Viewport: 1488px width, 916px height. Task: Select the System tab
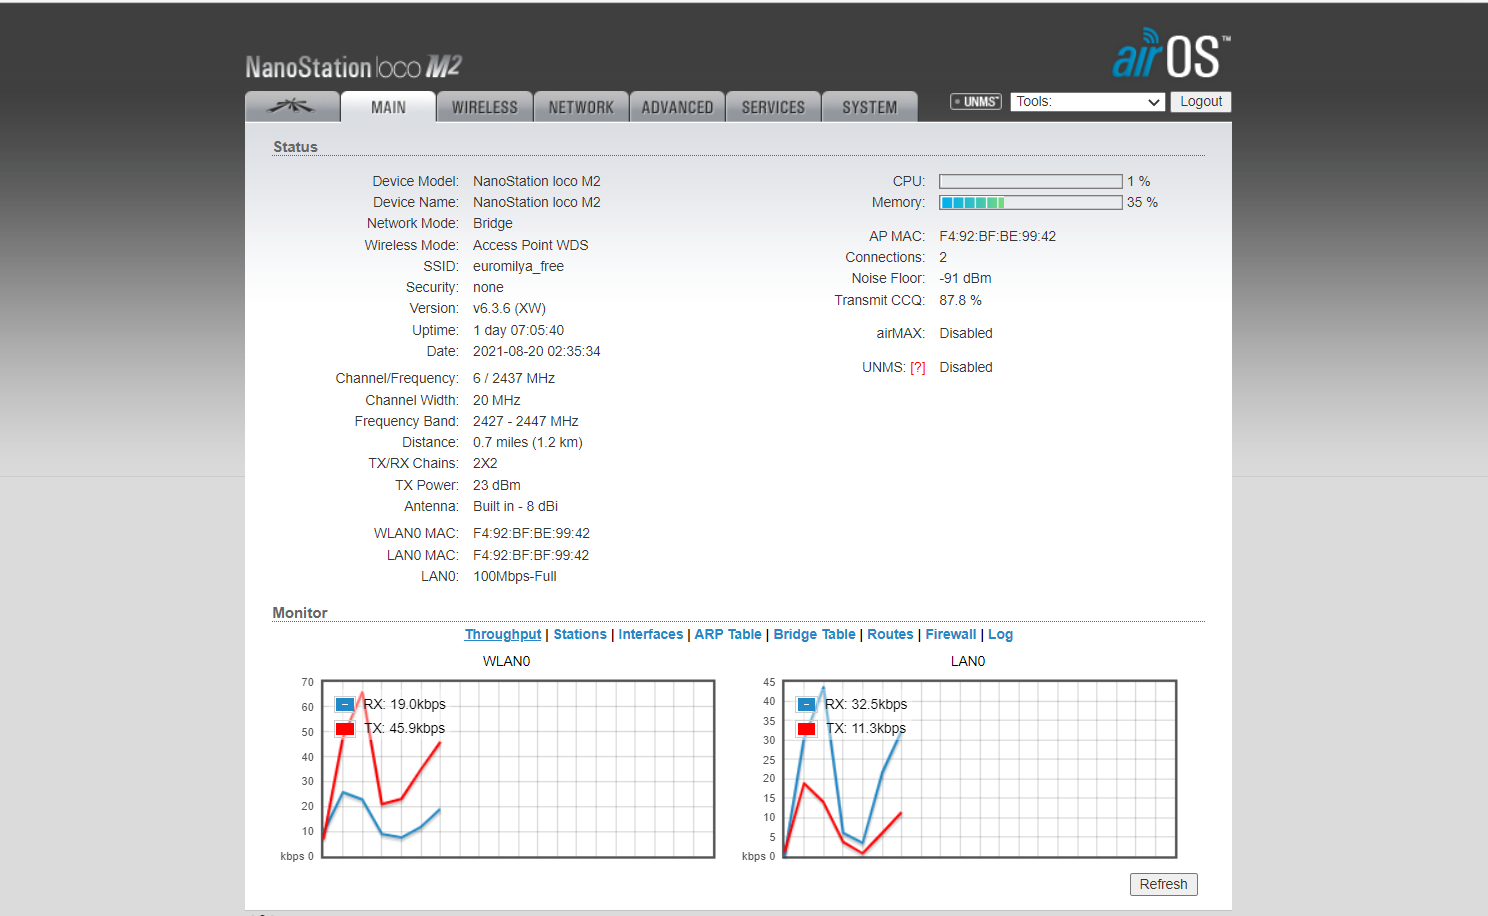click(869, 107)
